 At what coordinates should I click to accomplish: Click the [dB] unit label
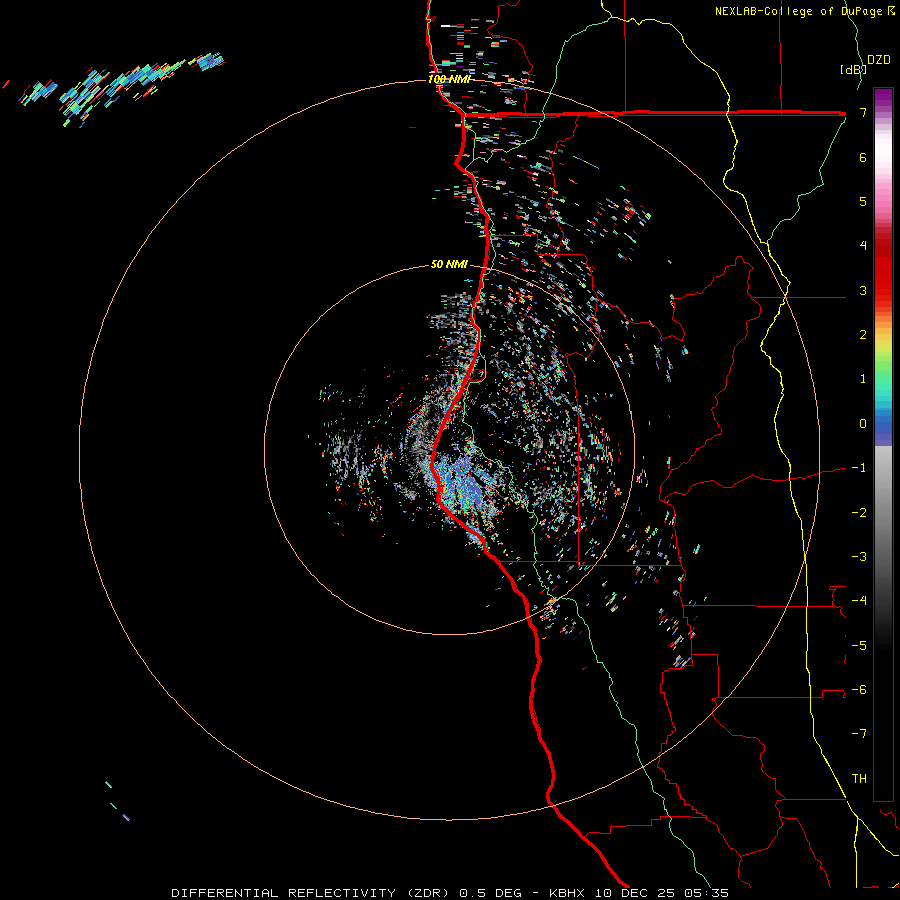[852, 69]
